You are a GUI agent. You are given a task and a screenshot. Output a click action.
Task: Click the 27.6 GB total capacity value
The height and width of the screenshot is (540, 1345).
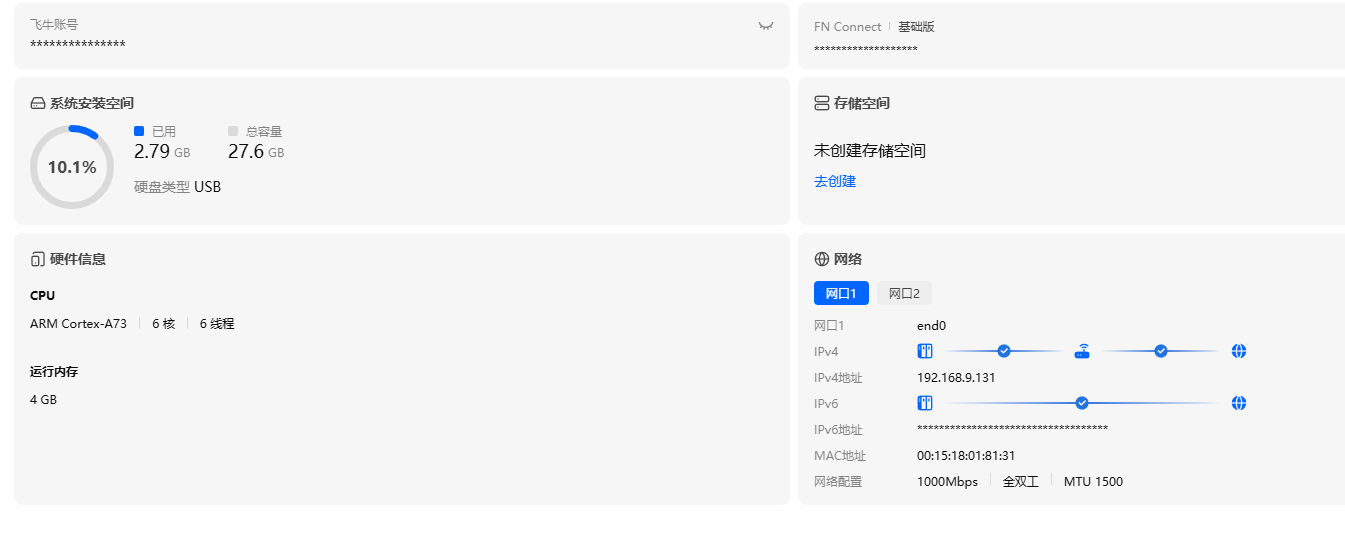tap(256, 152)
